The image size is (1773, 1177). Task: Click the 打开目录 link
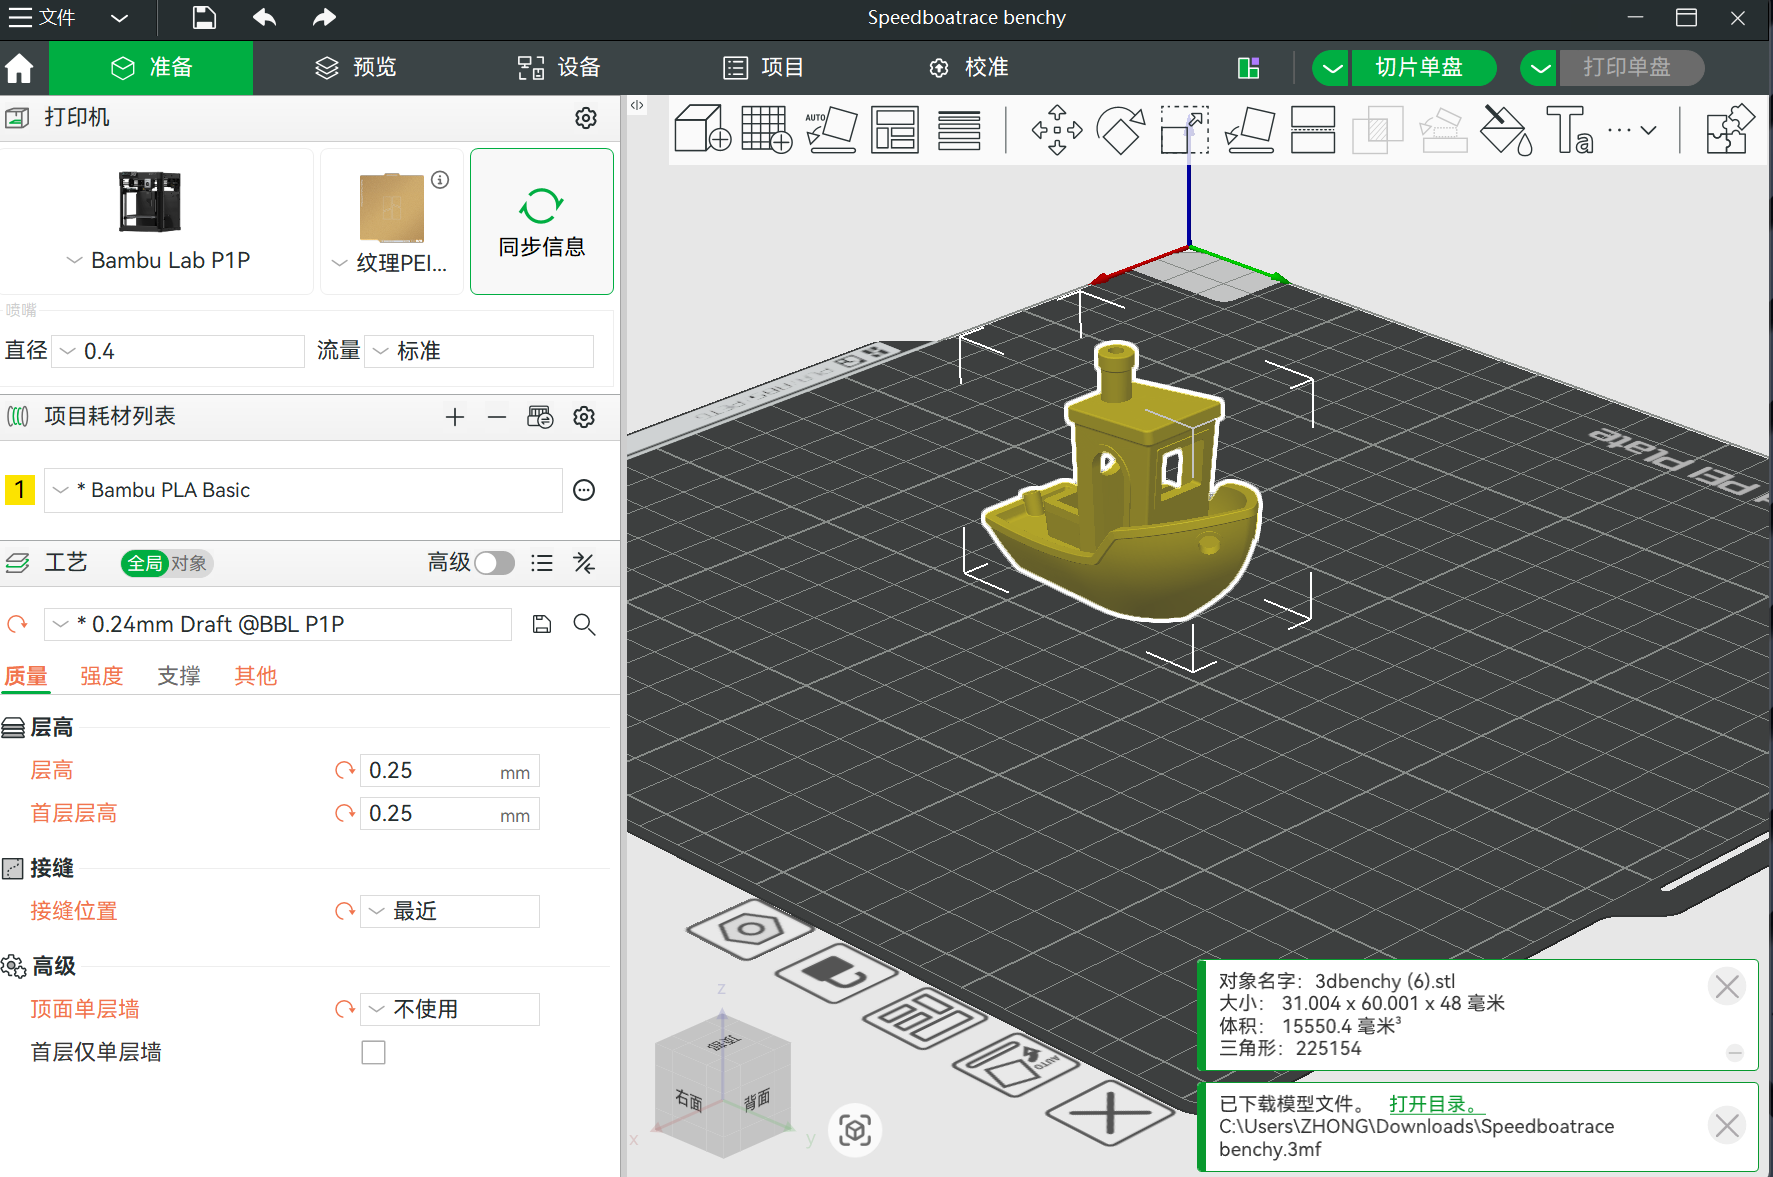tap(1437, 1104)
